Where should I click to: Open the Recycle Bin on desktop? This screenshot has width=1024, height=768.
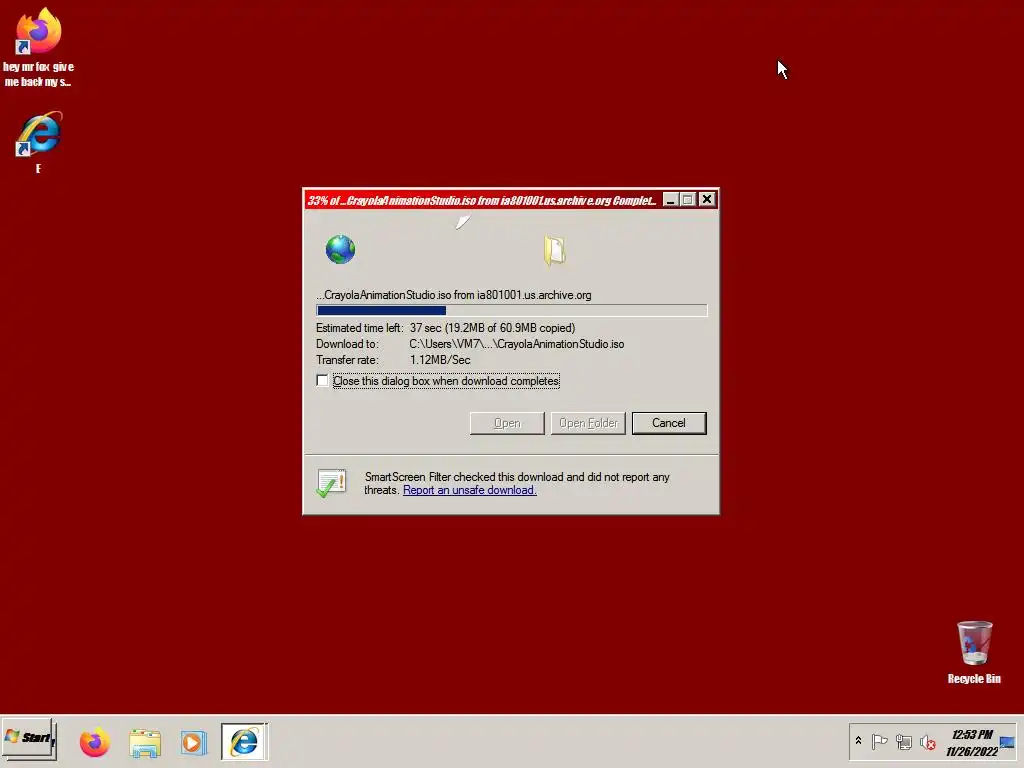(974, 652)
